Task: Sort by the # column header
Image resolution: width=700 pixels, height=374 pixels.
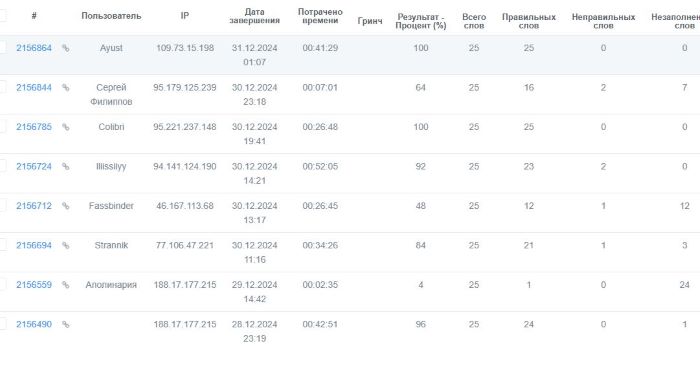Action: (x=34, y=16)
